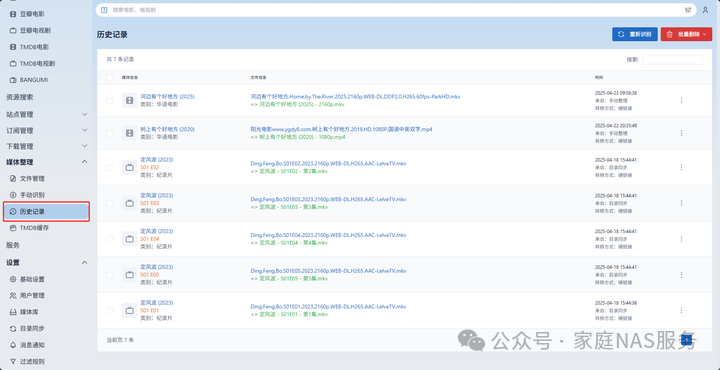Image resolution: width=720 pixels, height=370 pixels.
Task: Focus the 搜索 filter field above the table
Action: (672, 60)
